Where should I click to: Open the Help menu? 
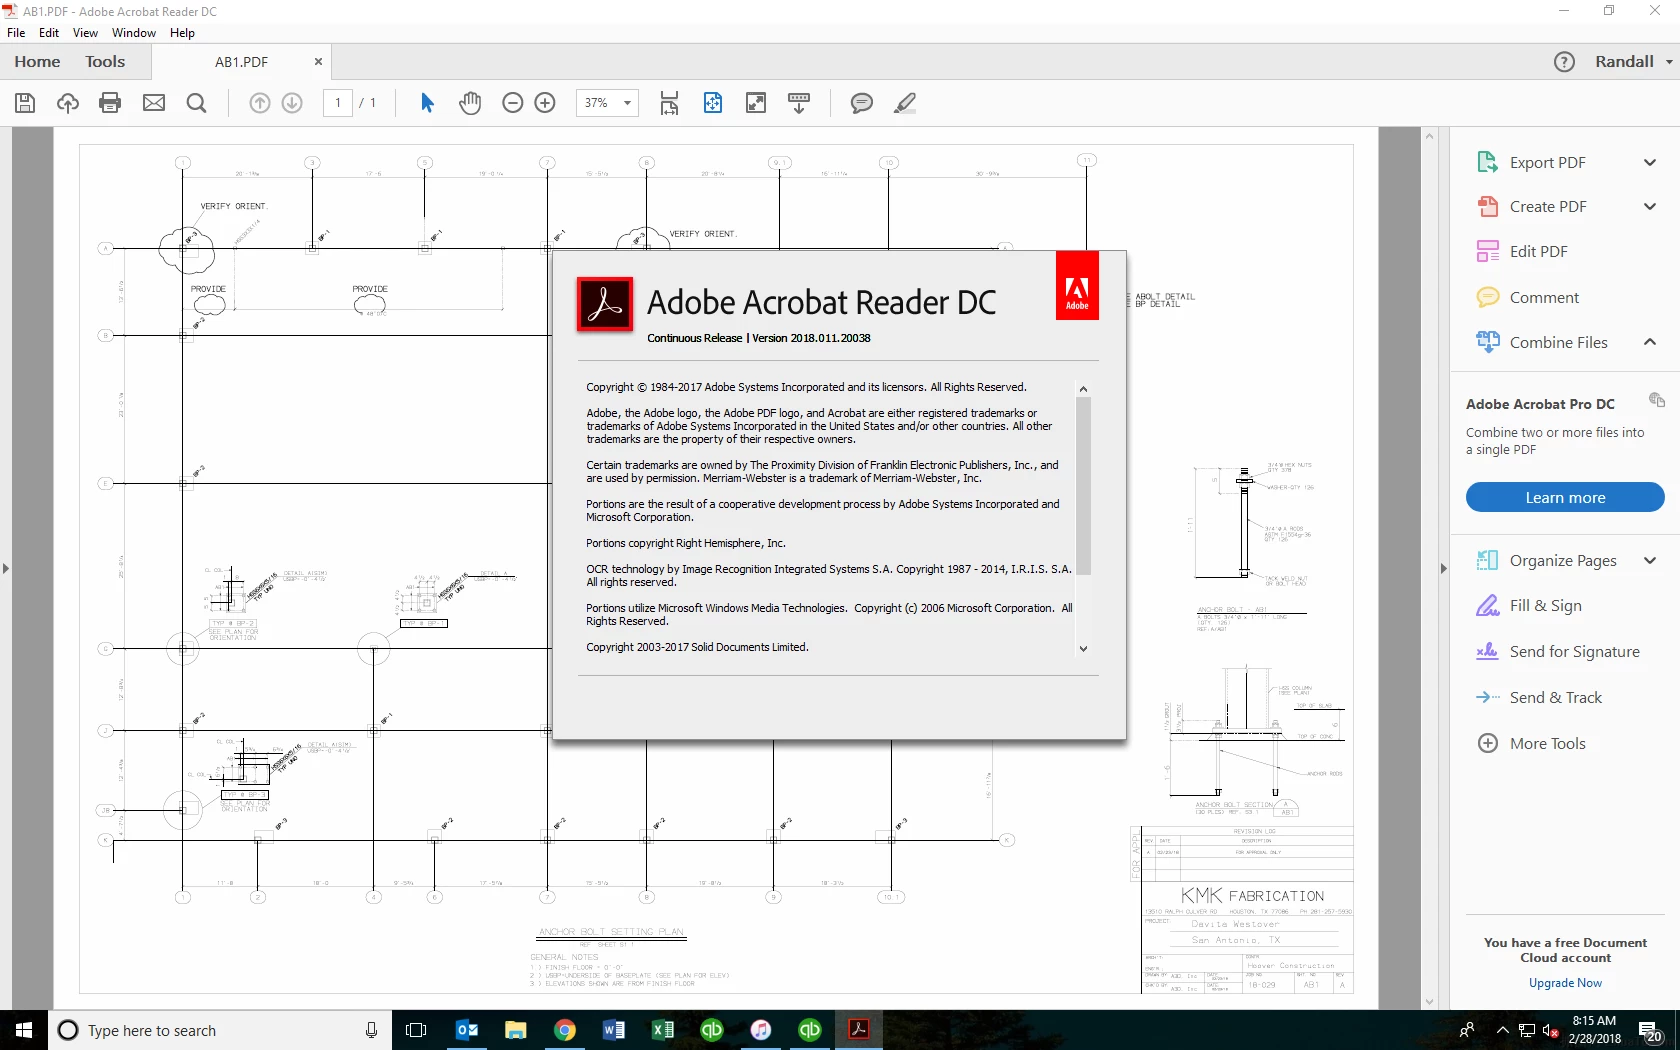click(182, 33)
